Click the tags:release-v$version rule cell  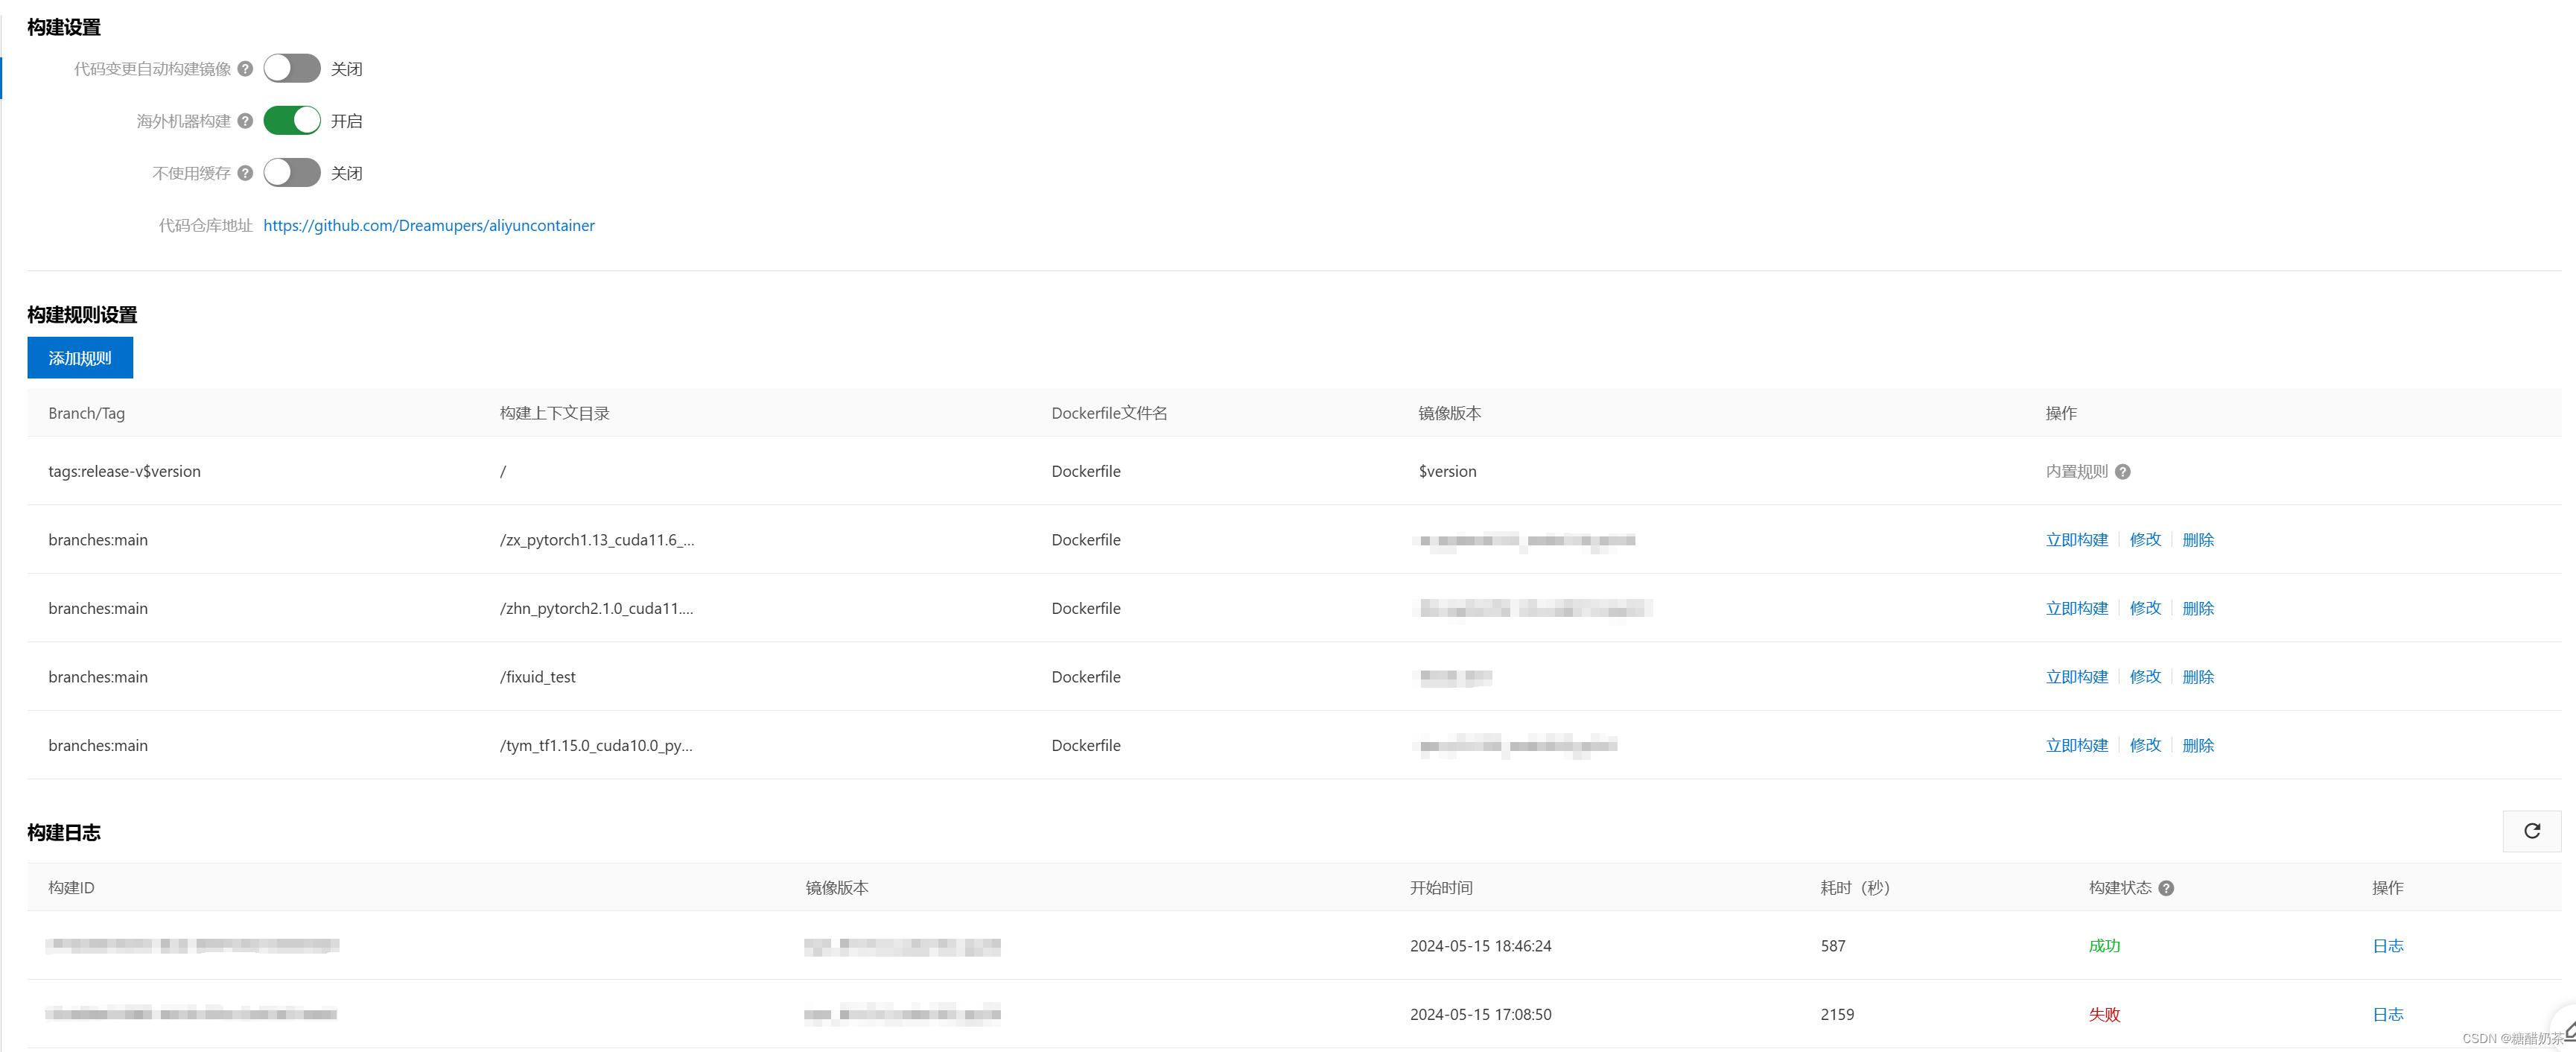124,471
